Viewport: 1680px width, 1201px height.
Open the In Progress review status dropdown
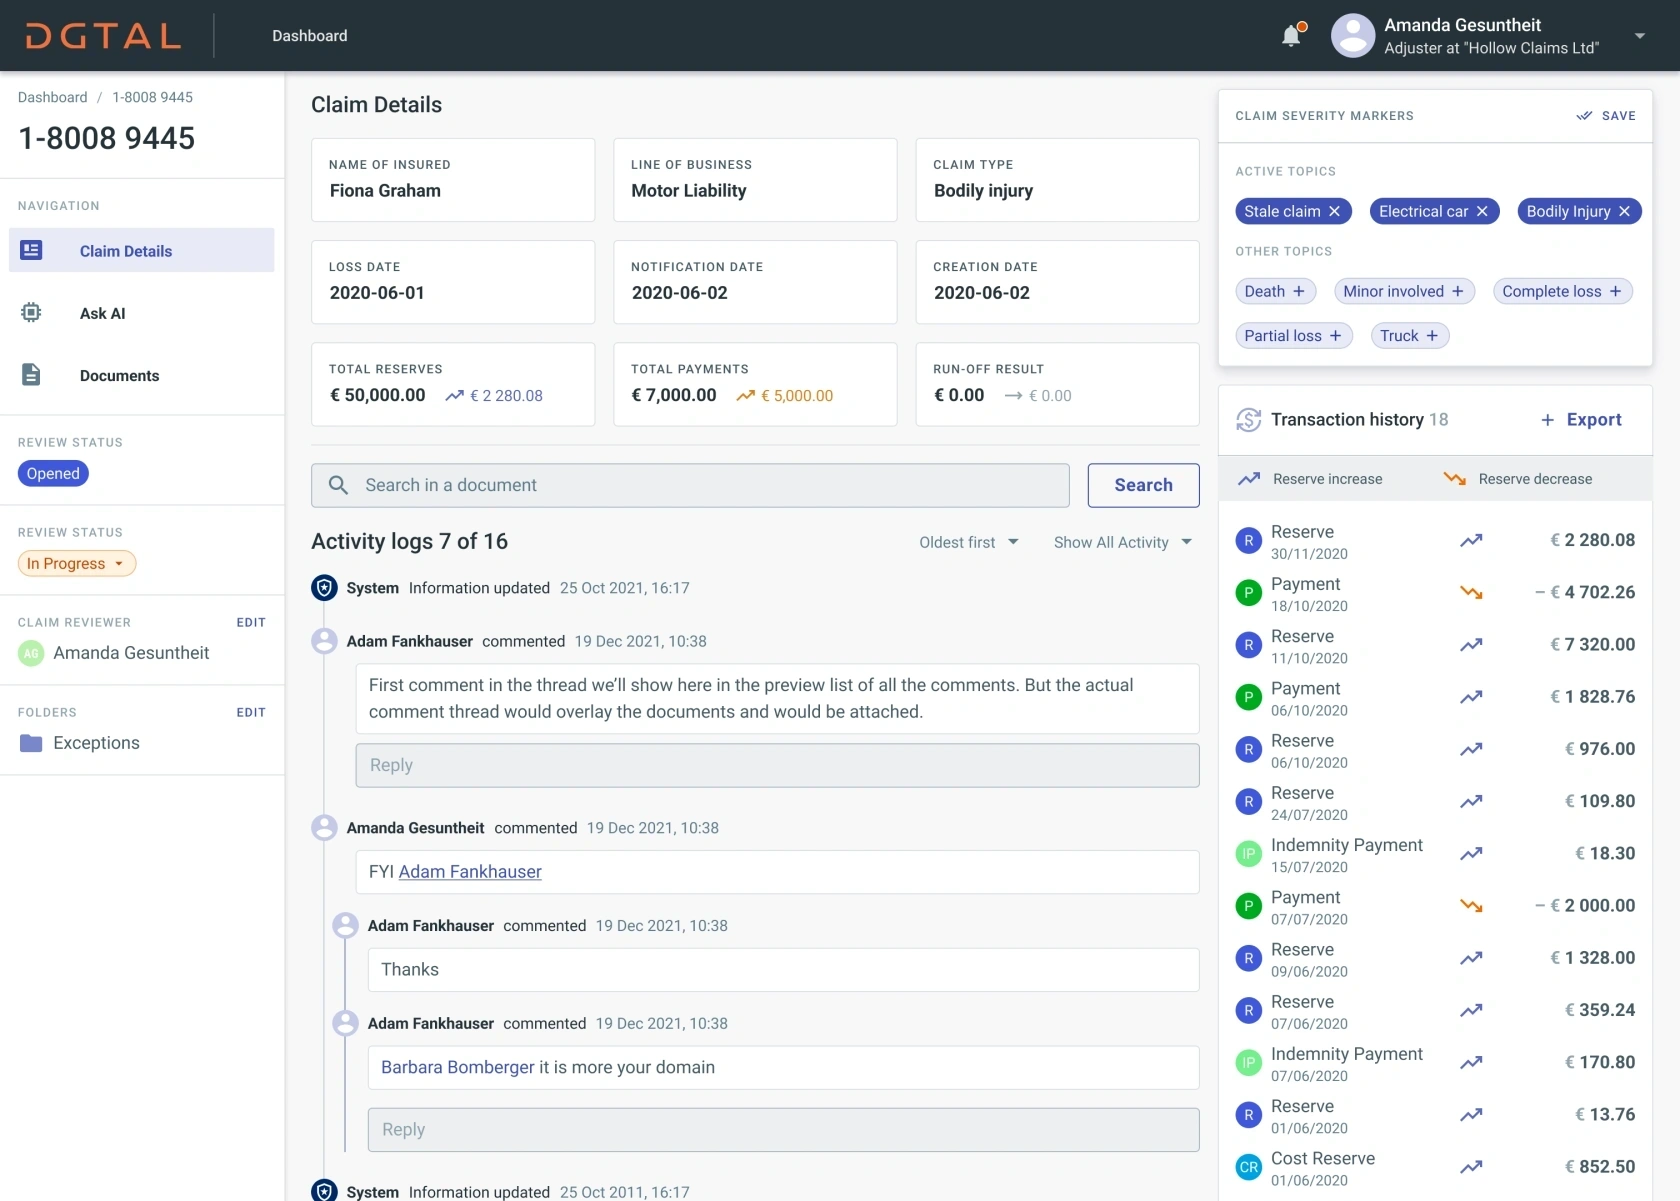tap(77, 563)
